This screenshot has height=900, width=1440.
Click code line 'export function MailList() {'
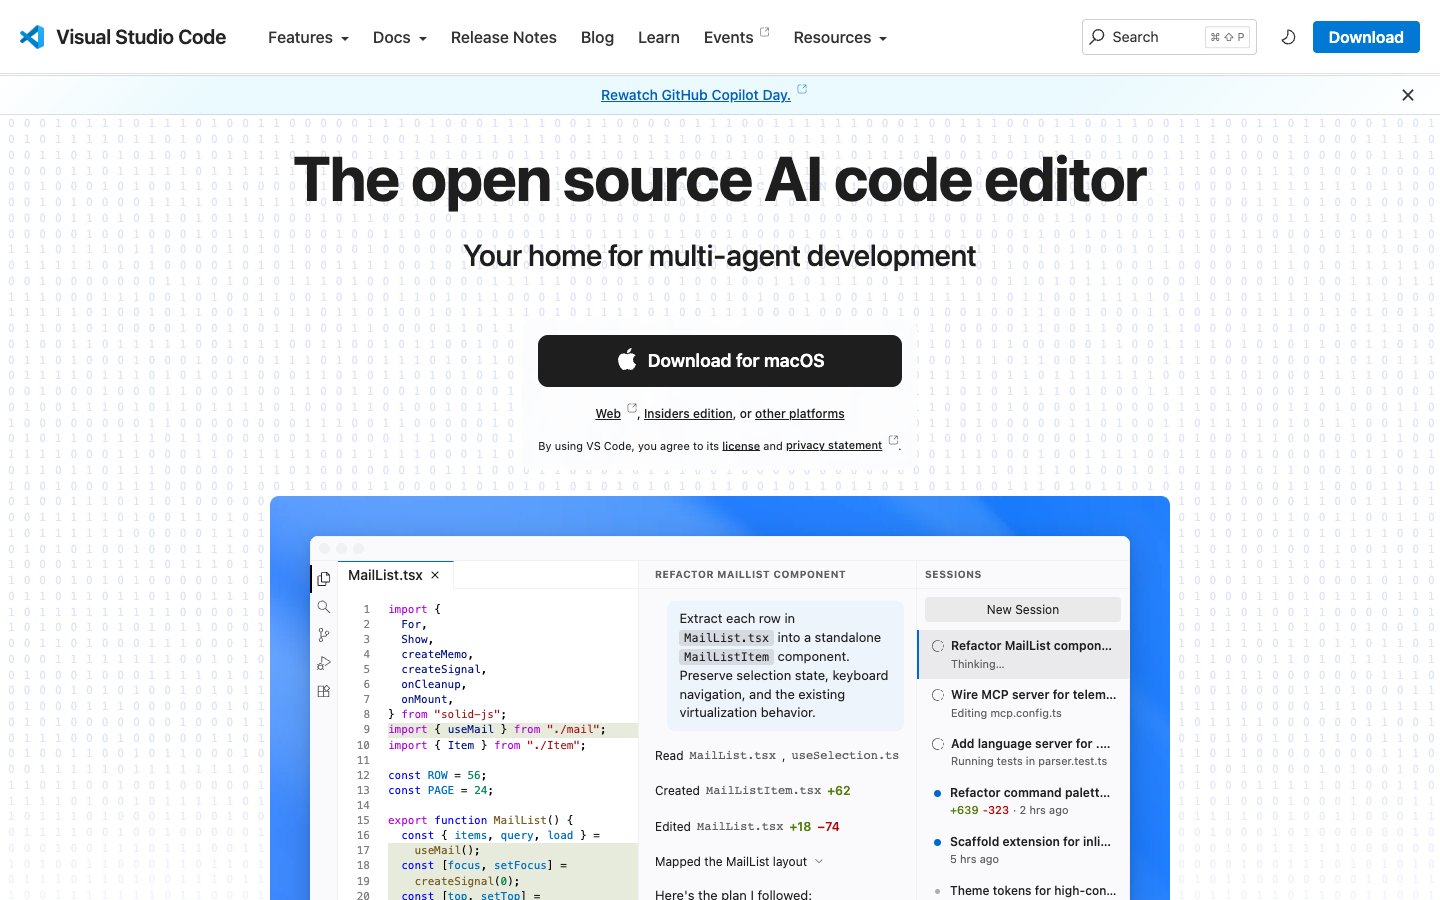click(x=481, y=820)
